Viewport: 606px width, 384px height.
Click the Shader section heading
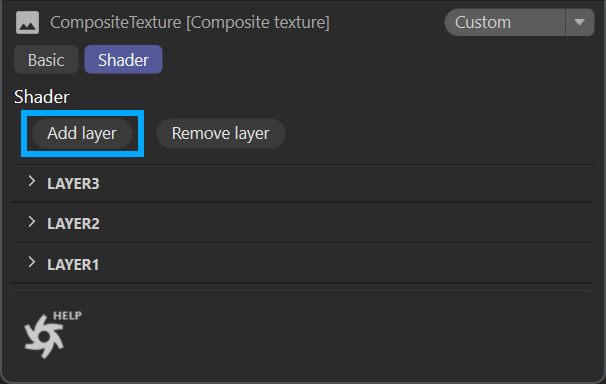(x=42, y=97)
